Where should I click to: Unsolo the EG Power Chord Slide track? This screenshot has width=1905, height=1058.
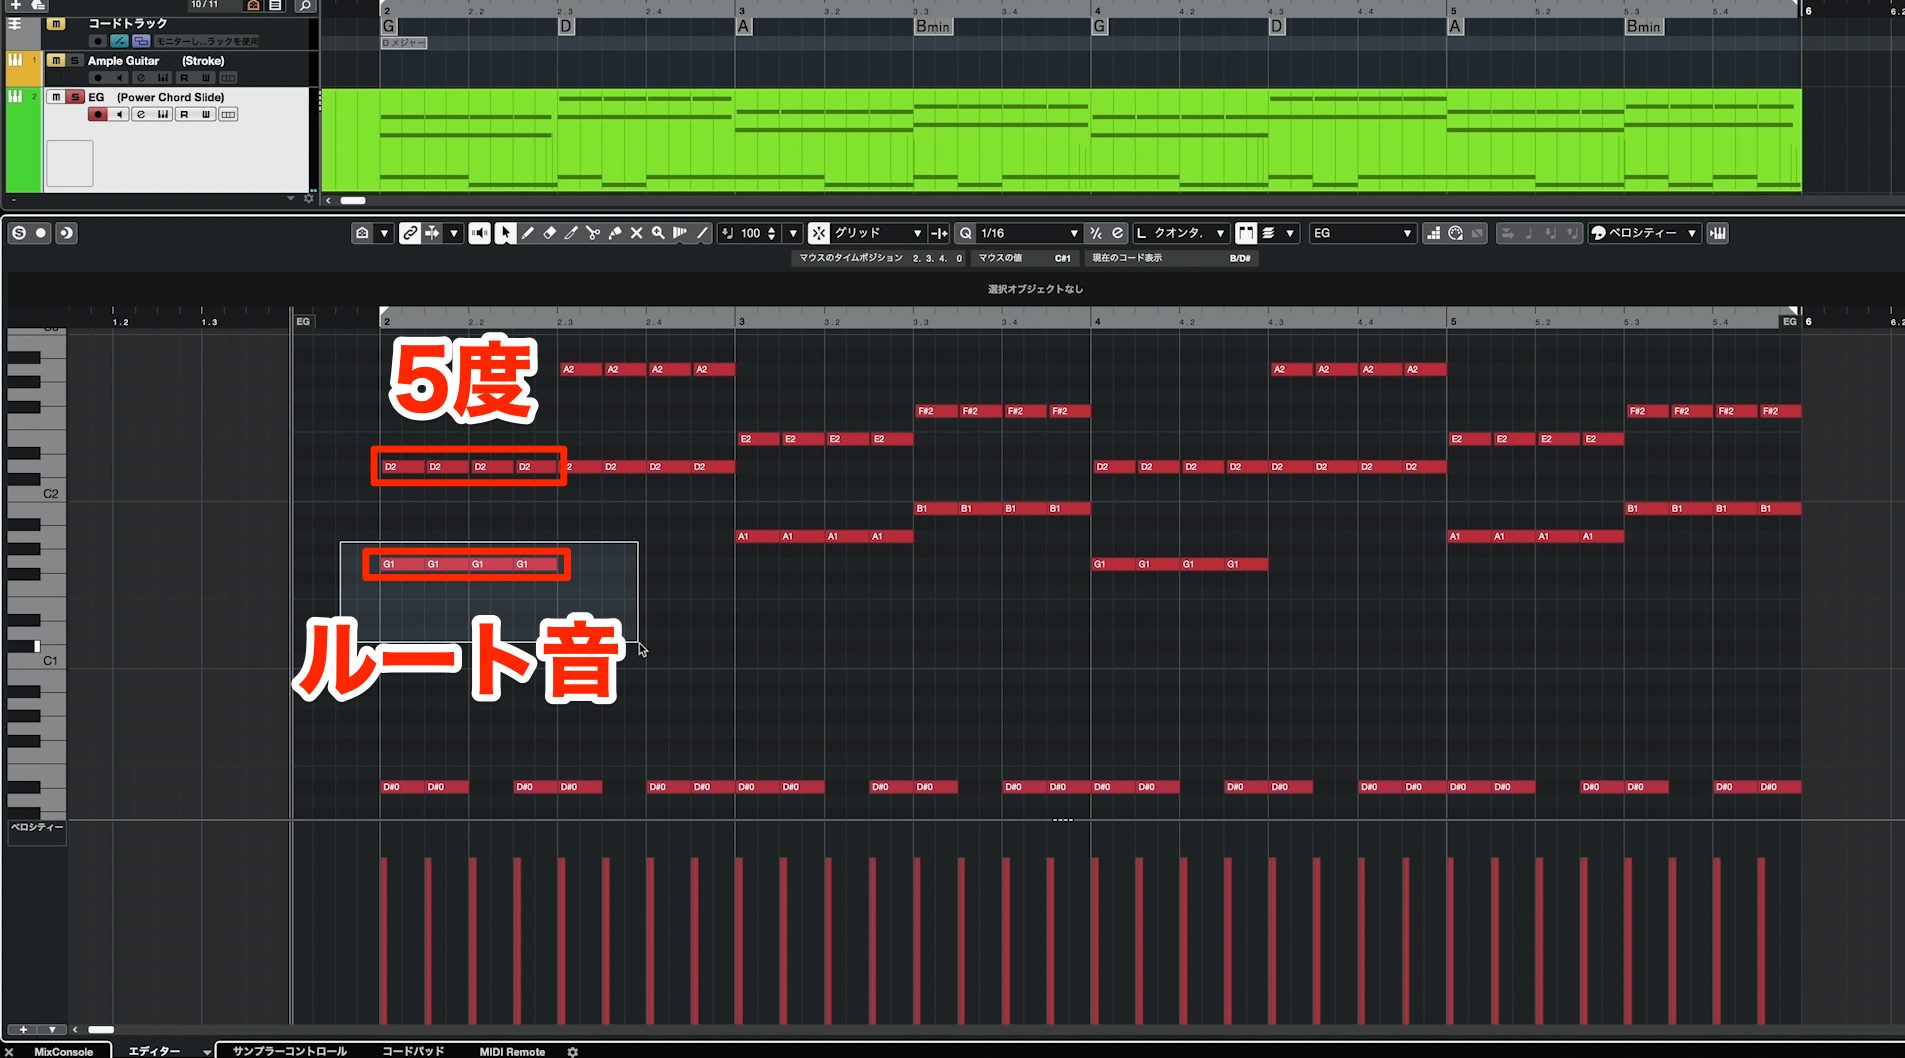pyautogui.click(x=74, y=97)
